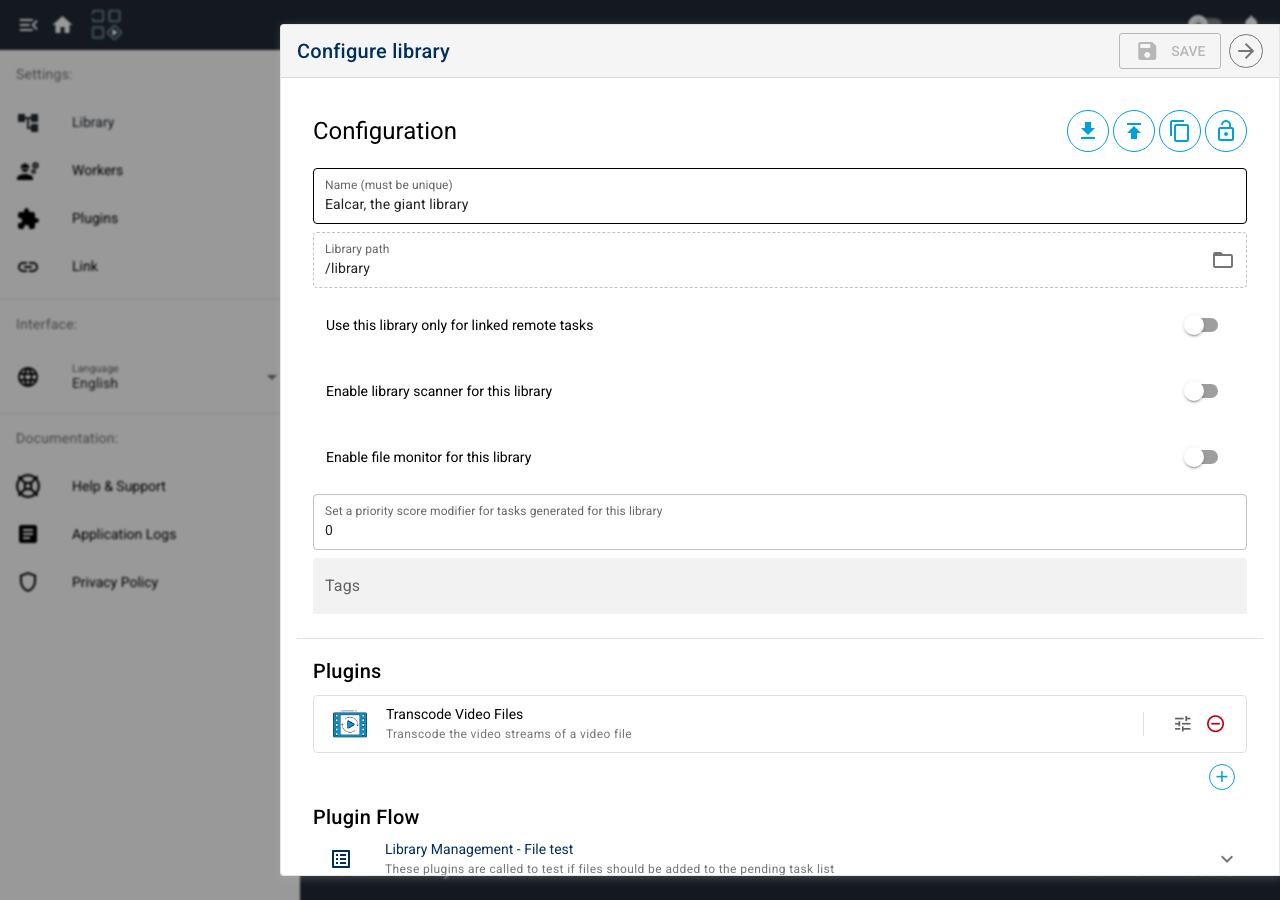Open Library settings in the sidebar

tap(140, 122)
